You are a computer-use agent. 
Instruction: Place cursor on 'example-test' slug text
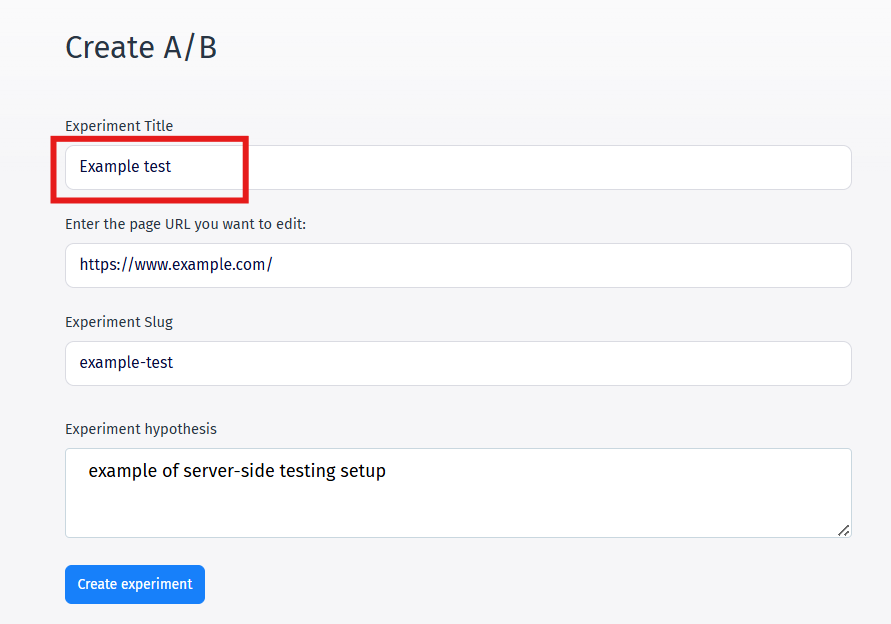pos(126,363)
